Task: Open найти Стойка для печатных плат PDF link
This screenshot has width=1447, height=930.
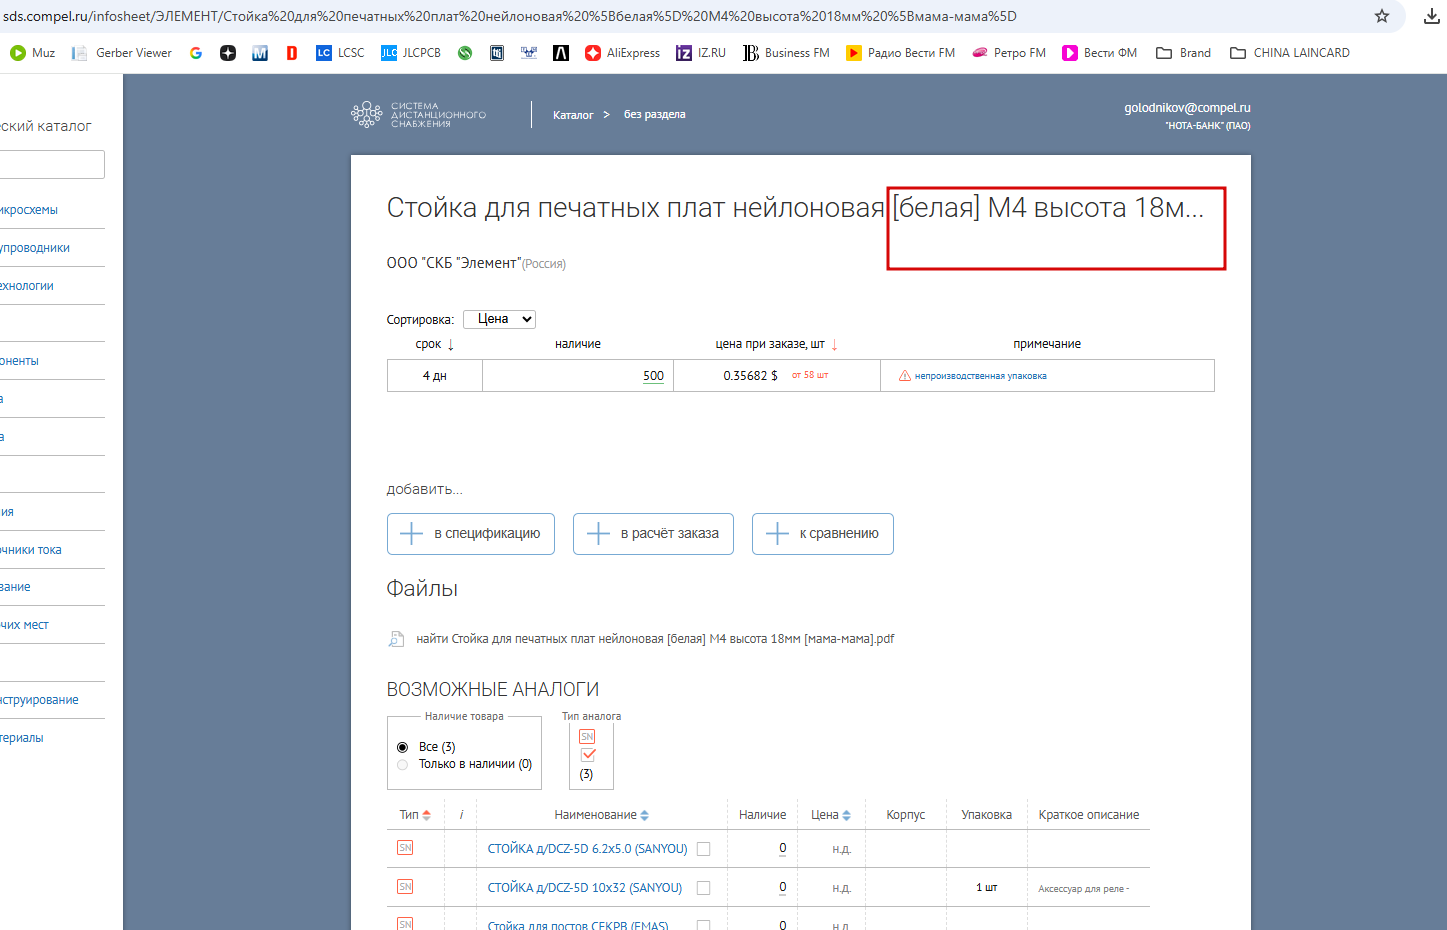Action: point(655,639)
